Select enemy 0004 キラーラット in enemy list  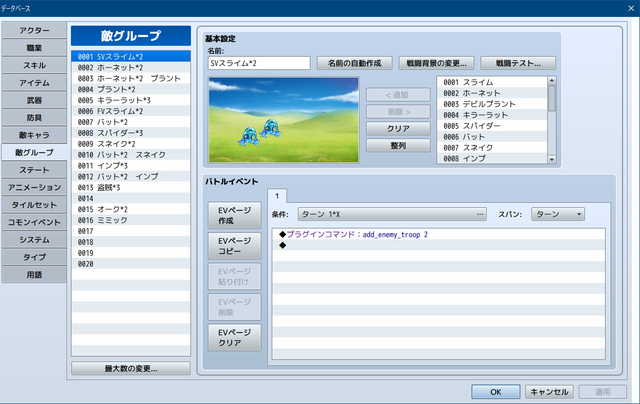click(492, 115)
